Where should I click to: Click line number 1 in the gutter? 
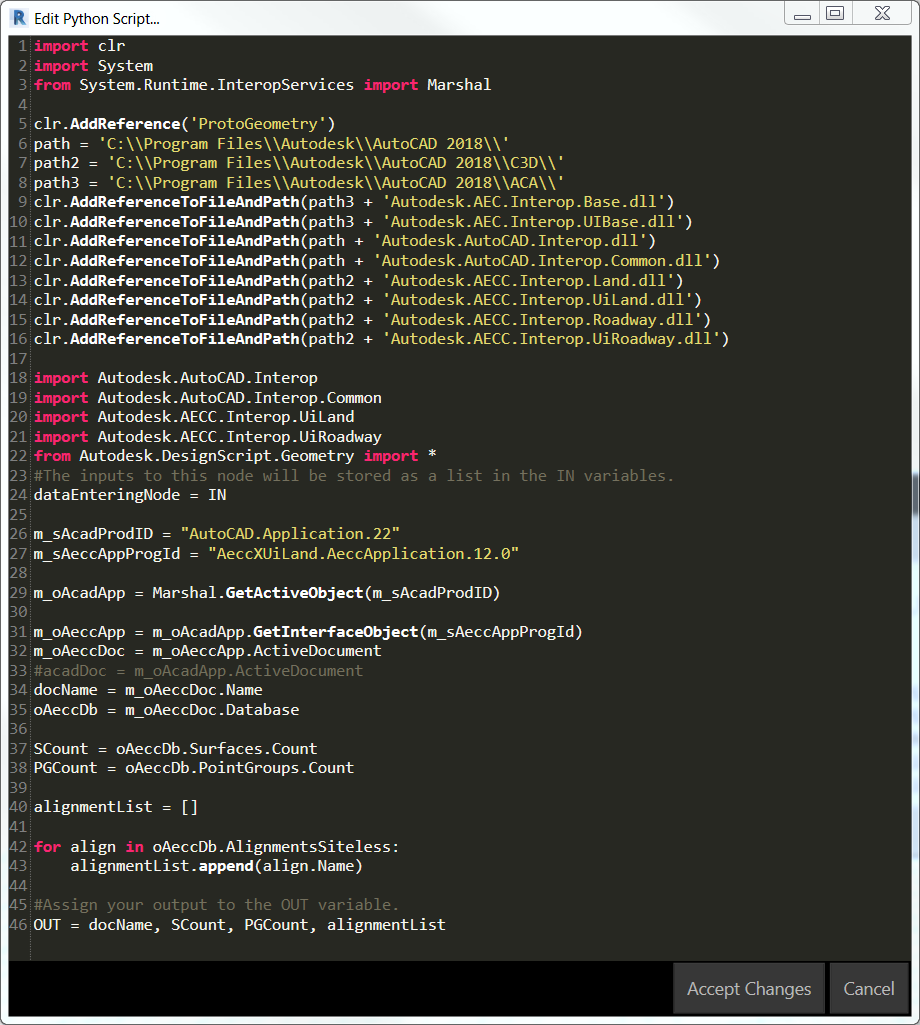21,45
